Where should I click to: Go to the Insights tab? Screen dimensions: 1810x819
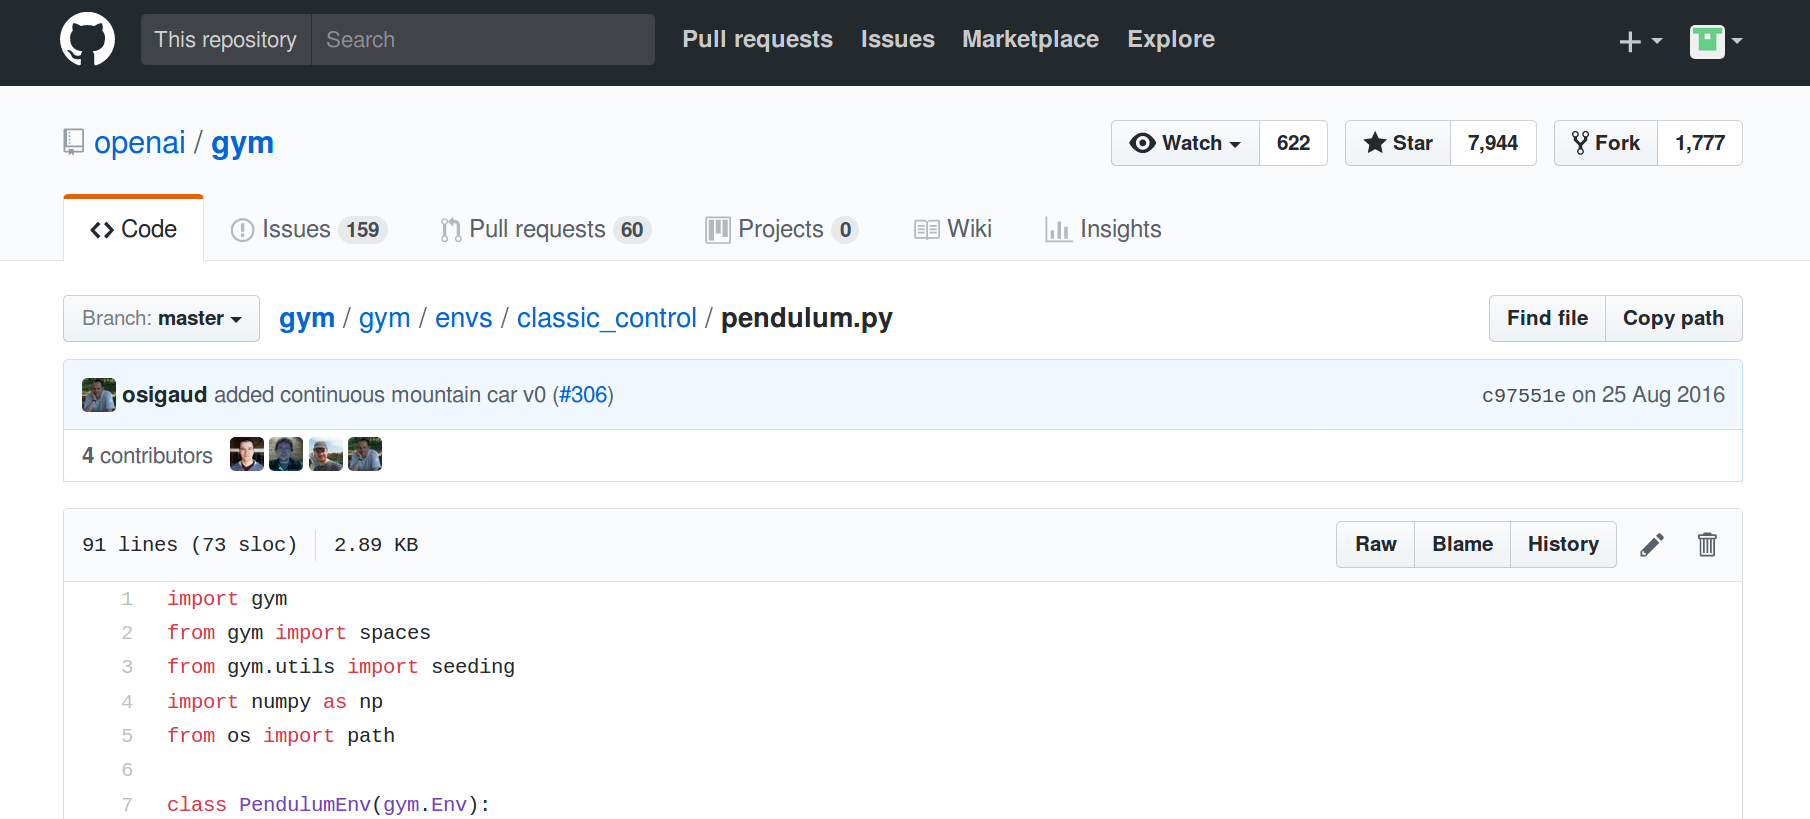pyautogui.click(x=1103, y=230)
